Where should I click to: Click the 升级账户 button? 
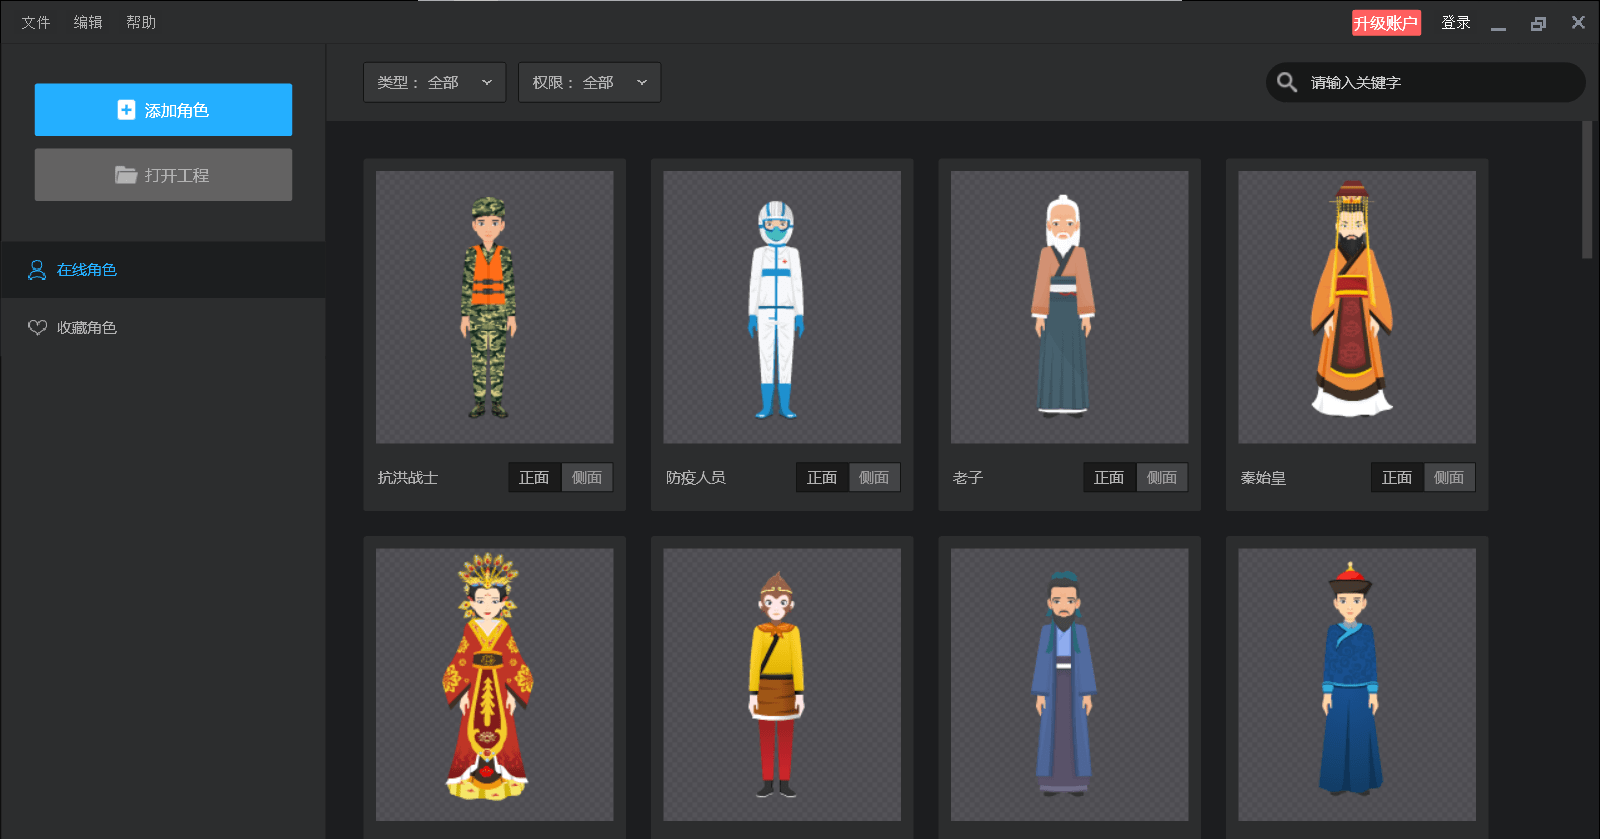1386,23
